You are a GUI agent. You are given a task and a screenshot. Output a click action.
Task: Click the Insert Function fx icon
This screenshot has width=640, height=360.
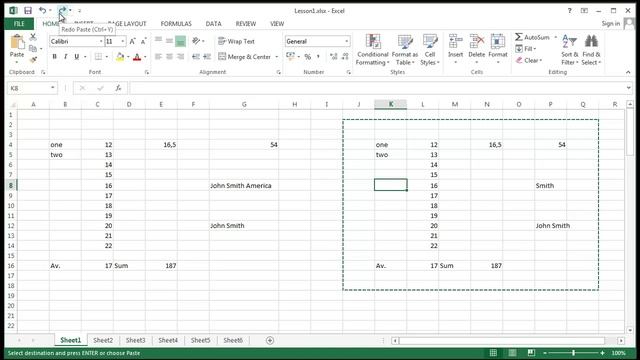118,88
